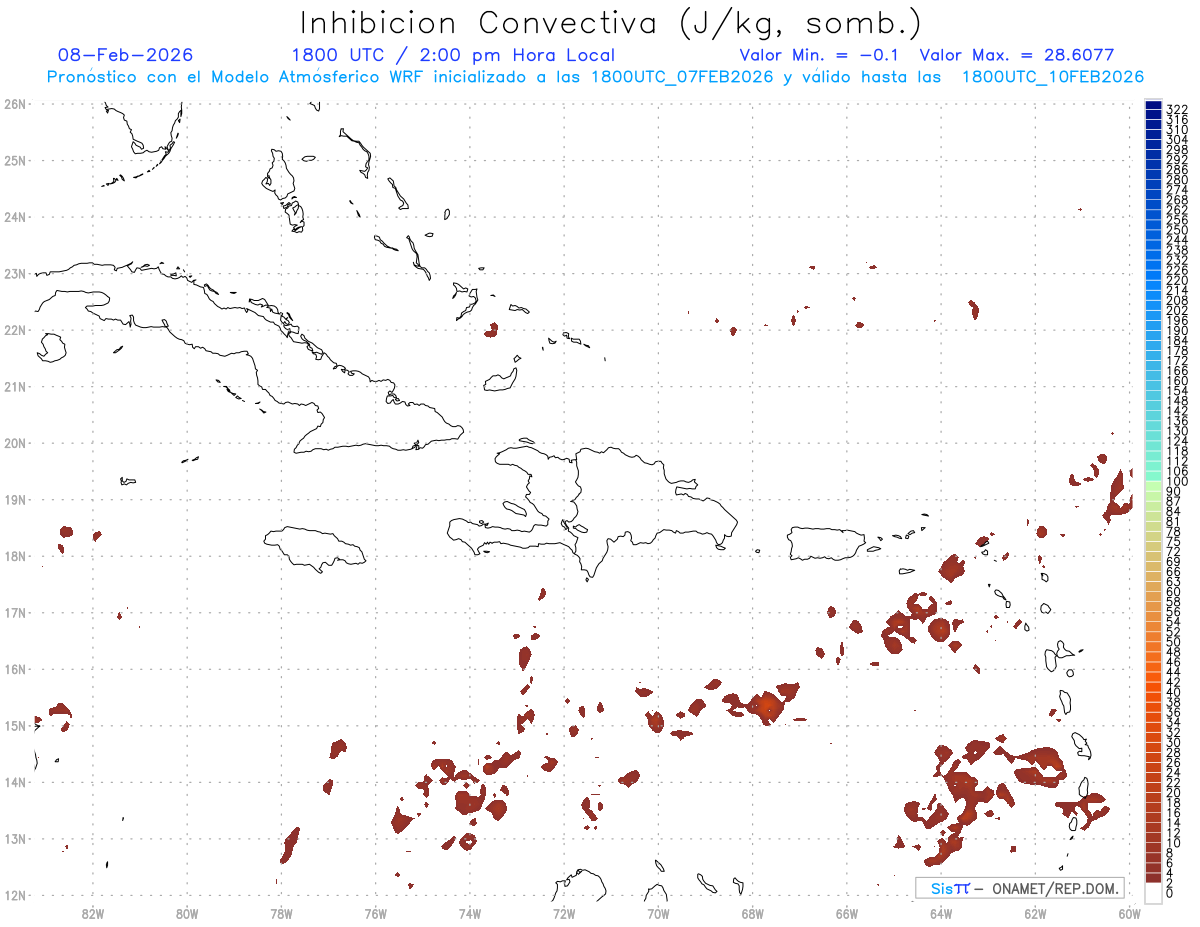Viewport: 1200px width, 927px height.
Task: Click the latitude label "23N"
Action: pyautogui.click(x=14, y=273)
